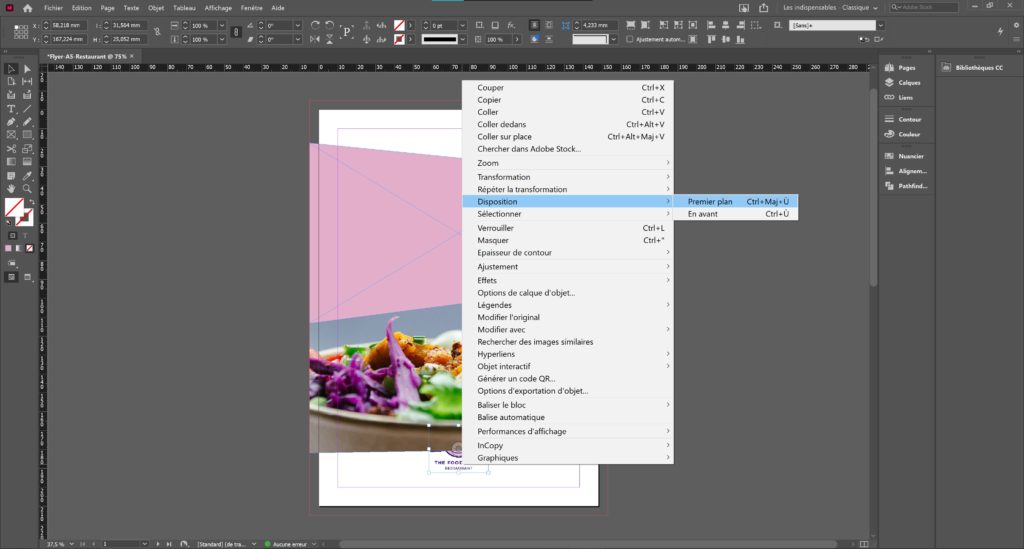Screen dimensions: 1024x549
Task: Select the Free Transform tool
Action: pos(27,149)
